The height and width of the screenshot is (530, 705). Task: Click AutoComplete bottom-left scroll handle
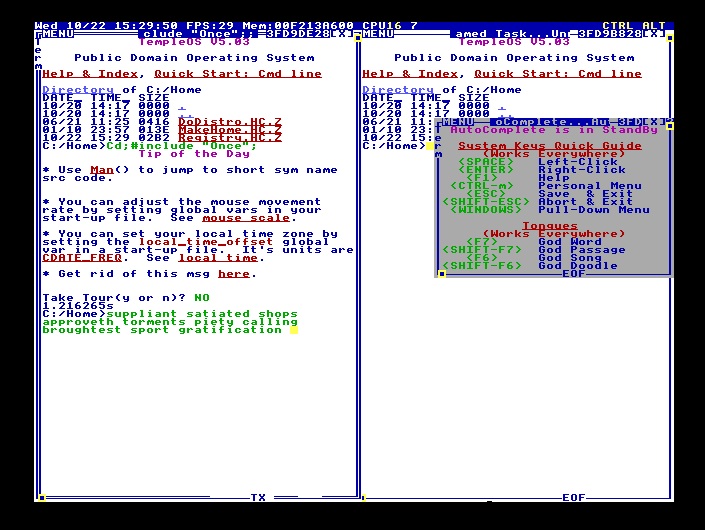pyautogui.click(x=442, y=274)
